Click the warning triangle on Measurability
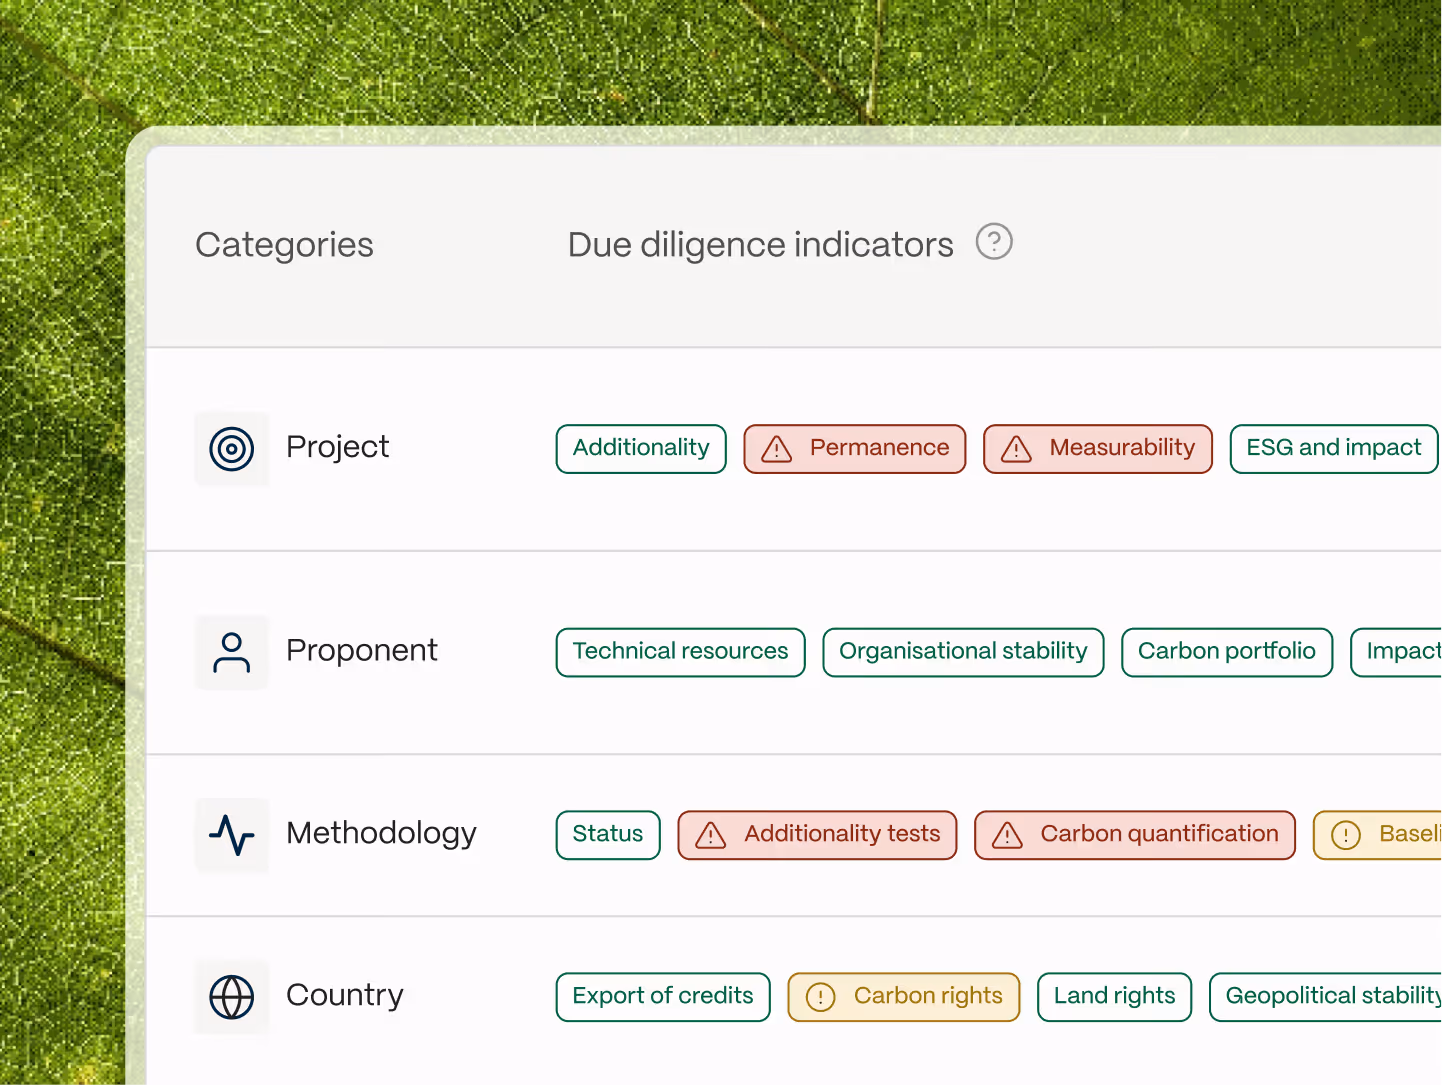1442x1085 pixels. coord(1016,449)
